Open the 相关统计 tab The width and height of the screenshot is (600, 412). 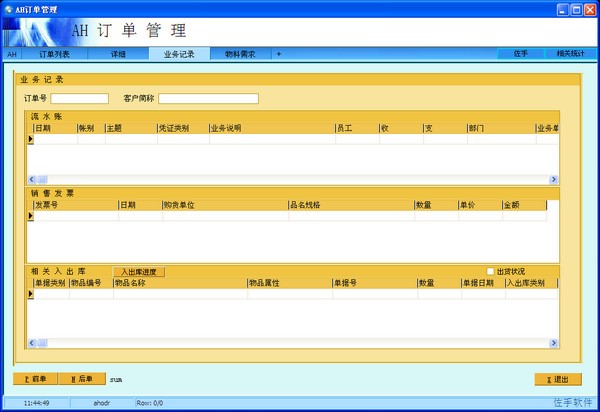coord(570,54)
